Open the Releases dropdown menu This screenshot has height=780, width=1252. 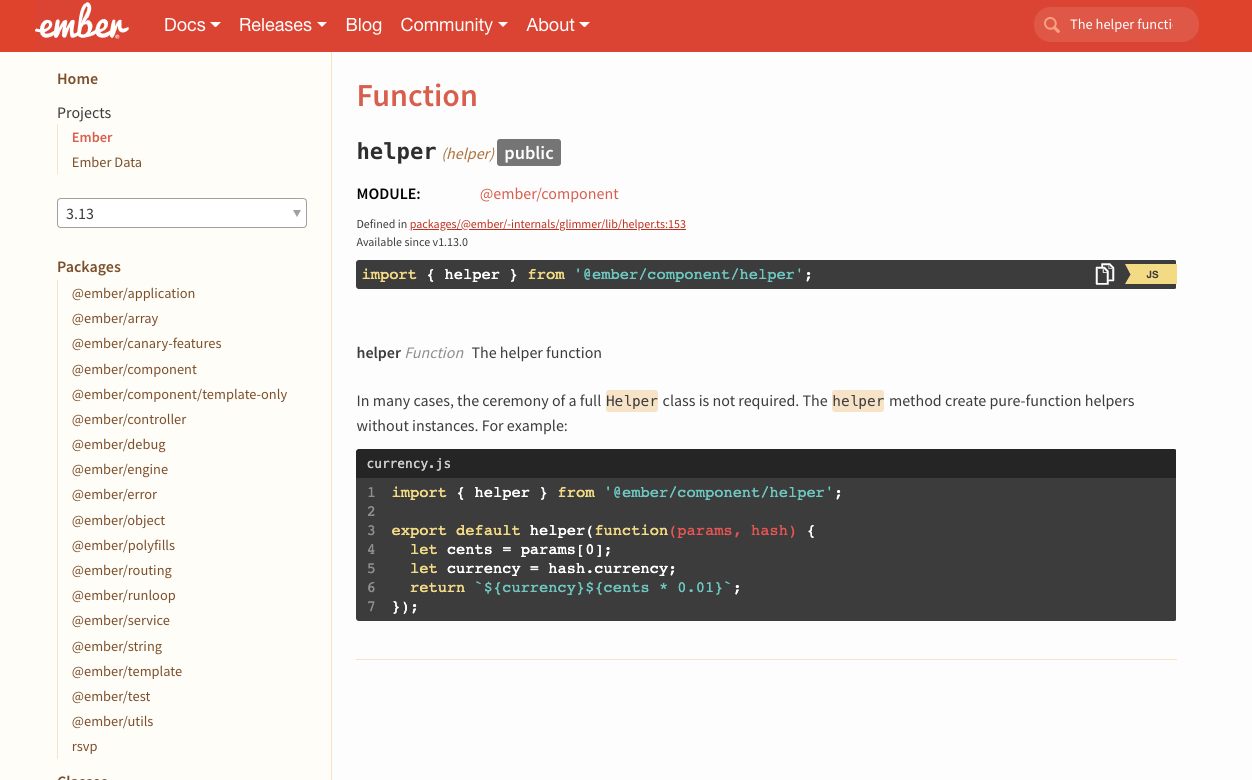[x=283, y=25]
